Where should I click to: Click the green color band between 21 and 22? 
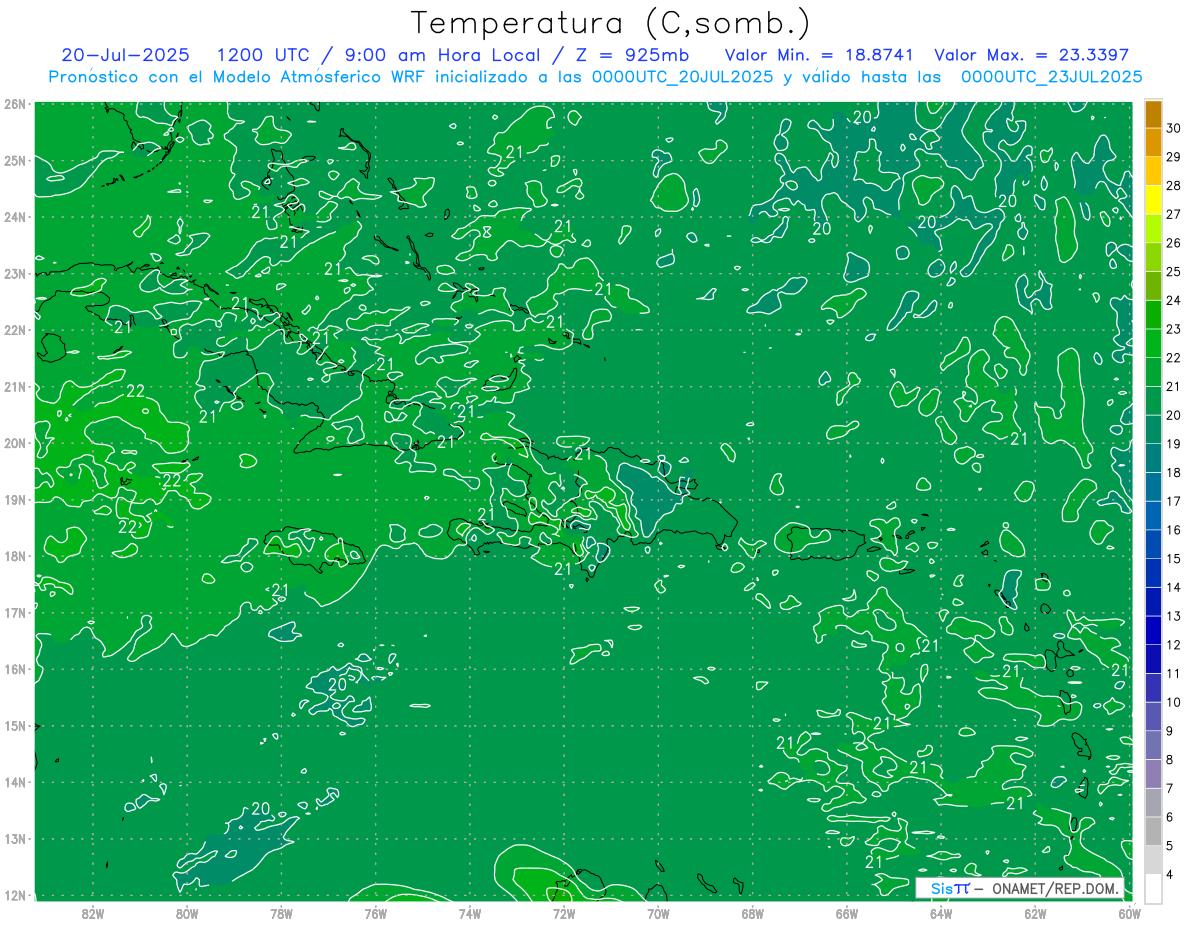(1153, 372)
